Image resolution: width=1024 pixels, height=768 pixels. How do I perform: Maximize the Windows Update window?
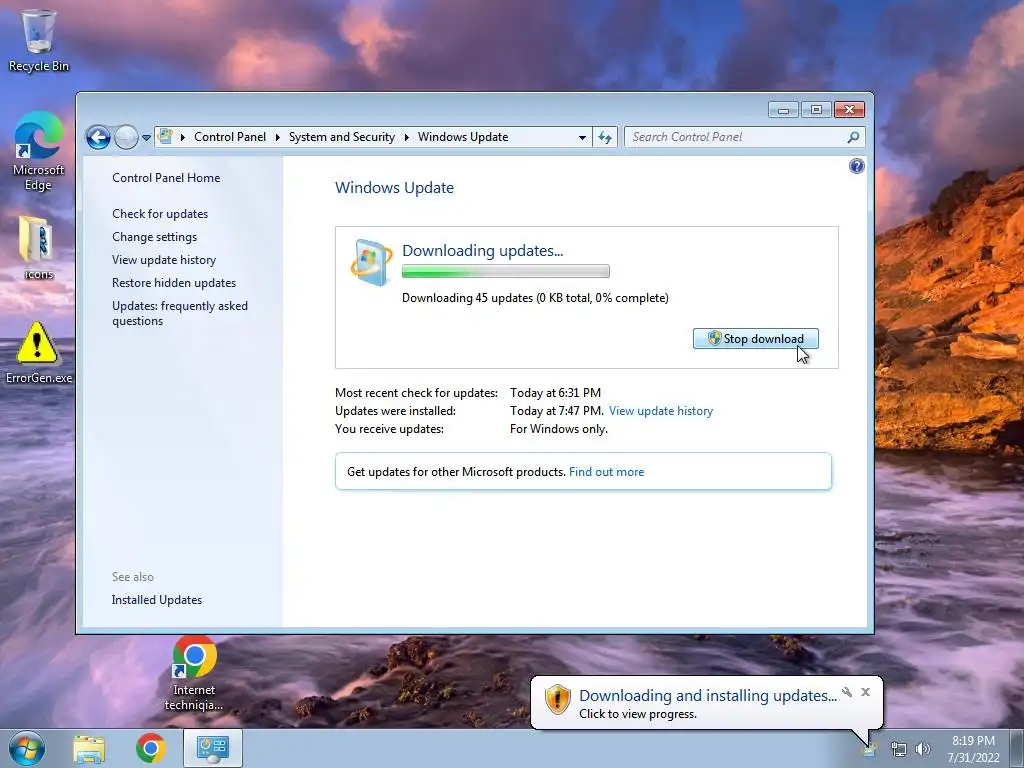(x=816, y=109)
